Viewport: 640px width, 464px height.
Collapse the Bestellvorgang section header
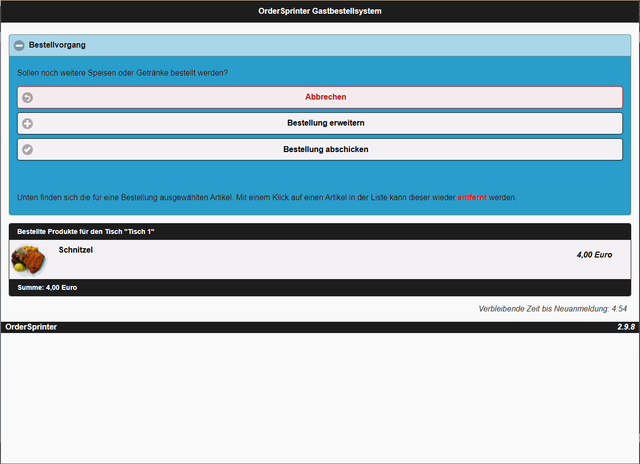pyautogui.click(x=320, y=45)
